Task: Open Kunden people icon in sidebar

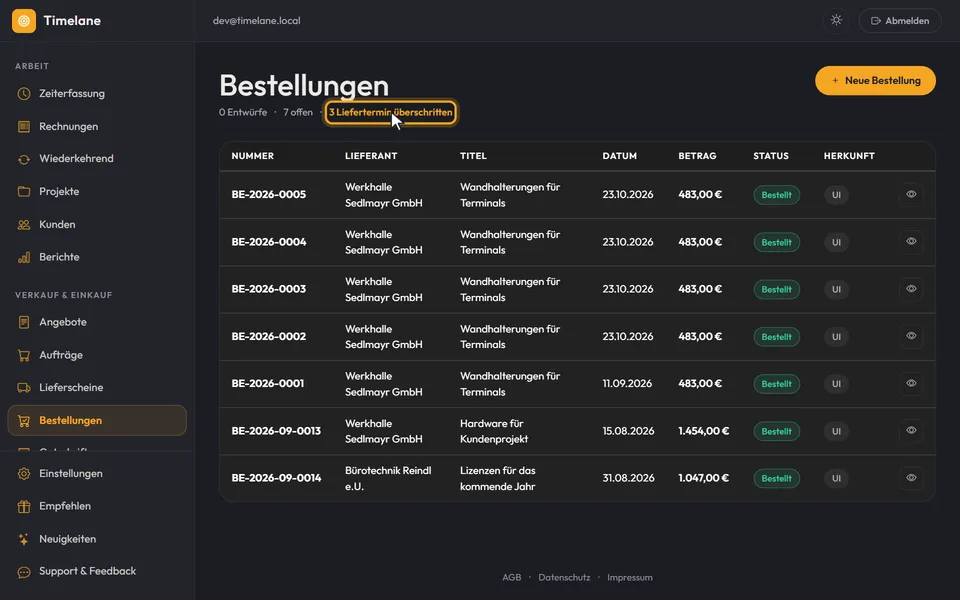Action: point(24,225)
